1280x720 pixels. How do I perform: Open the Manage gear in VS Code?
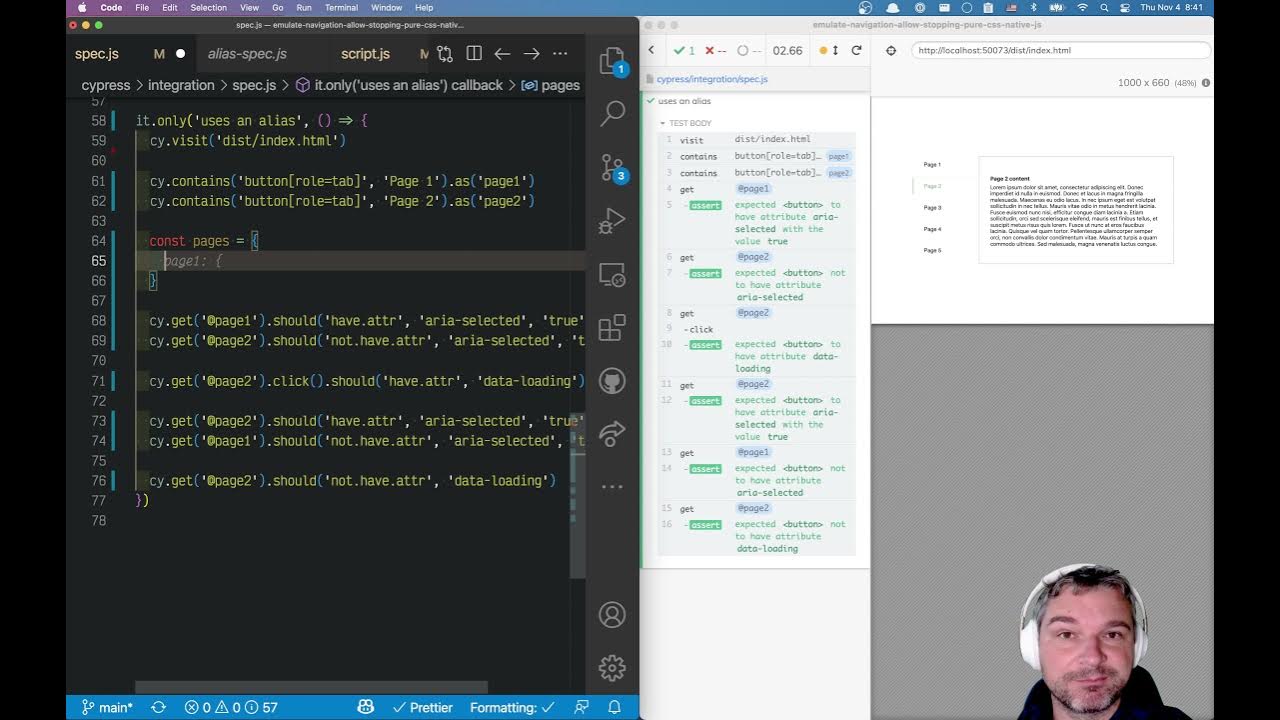tap(612, 667)
